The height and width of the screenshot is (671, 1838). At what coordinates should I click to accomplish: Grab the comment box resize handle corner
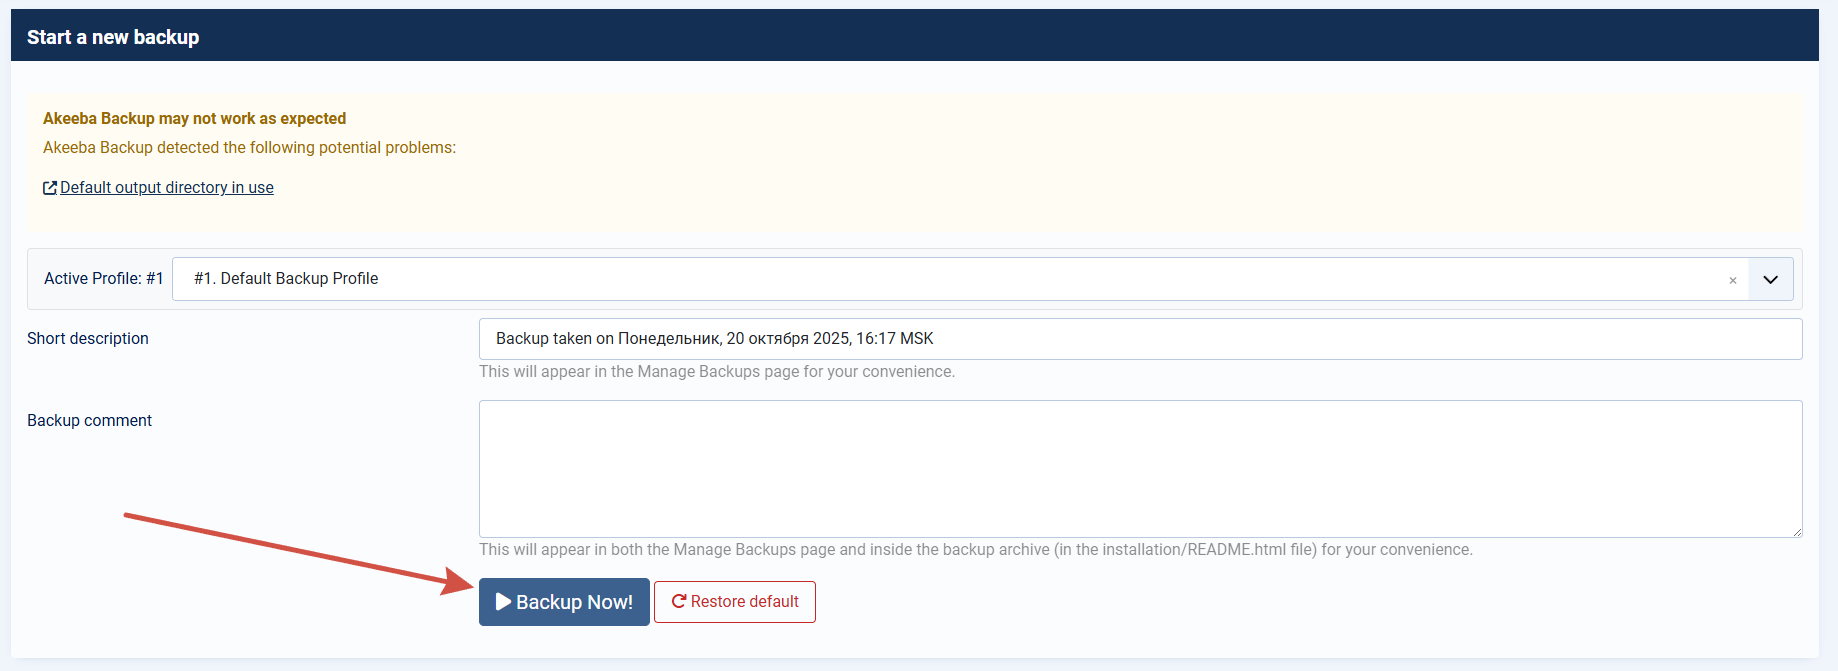[1797, 532]
